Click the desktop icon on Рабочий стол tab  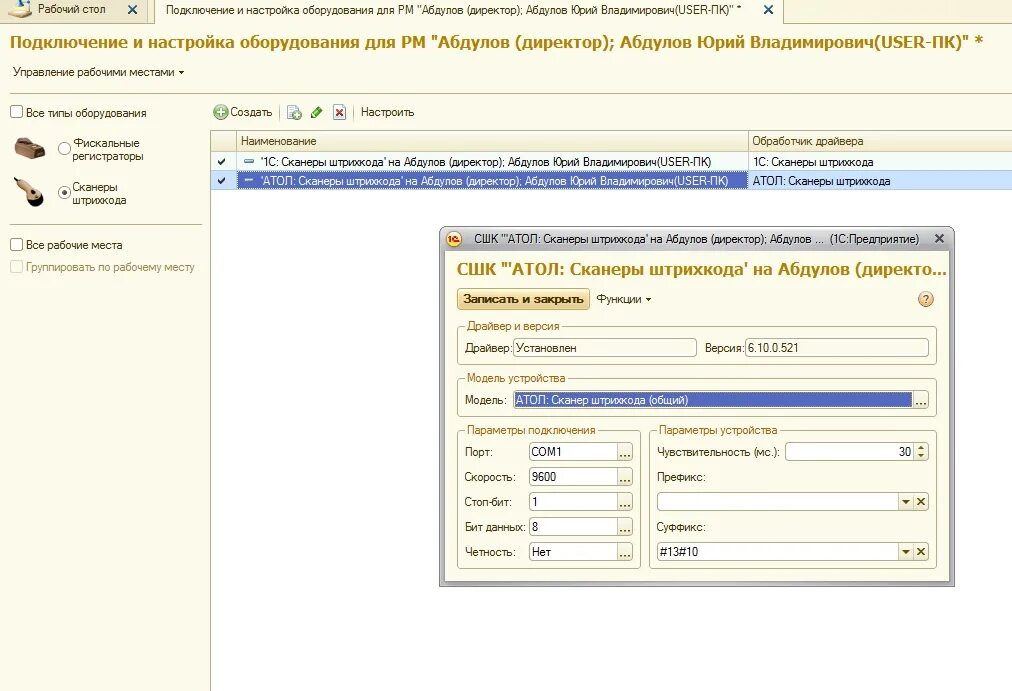coord(19,9)
